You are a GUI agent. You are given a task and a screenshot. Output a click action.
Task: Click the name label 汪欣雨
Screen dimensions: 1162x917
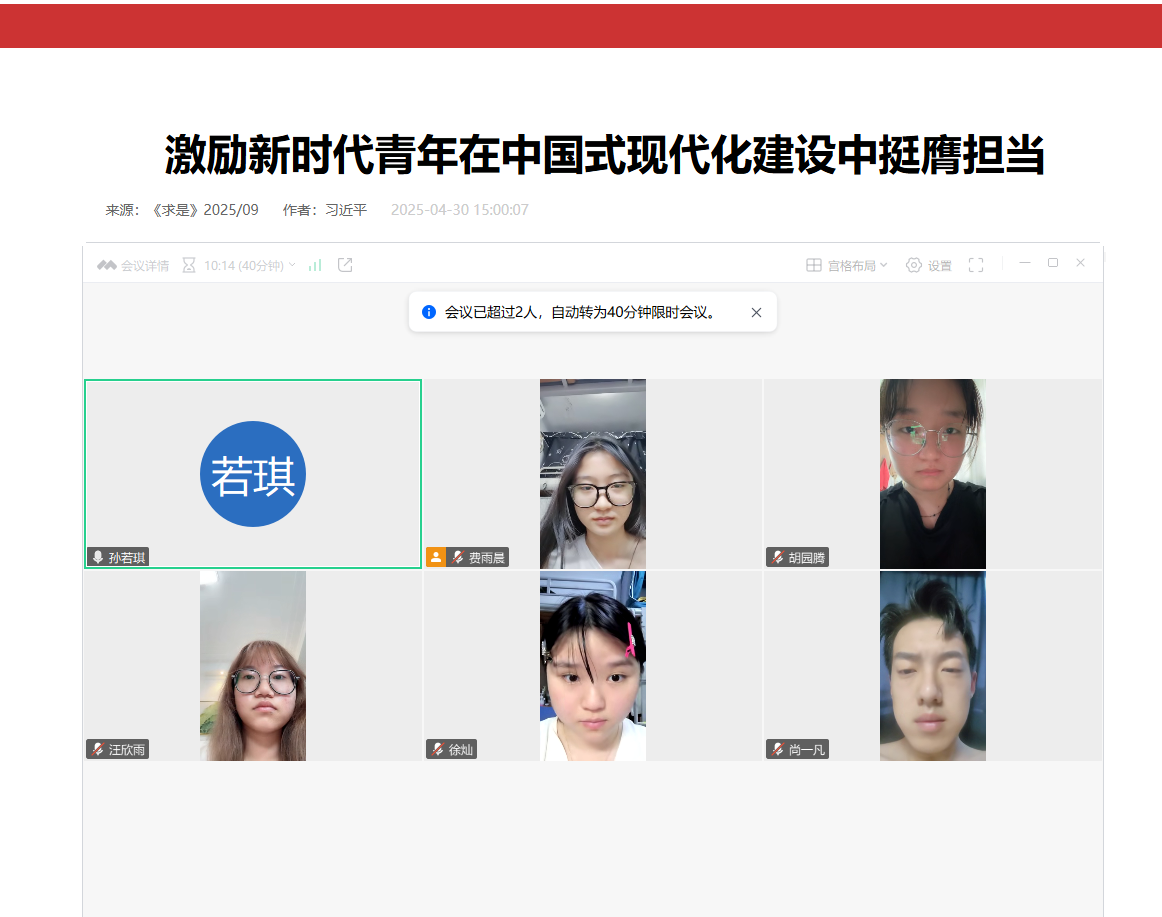[127, 750]
